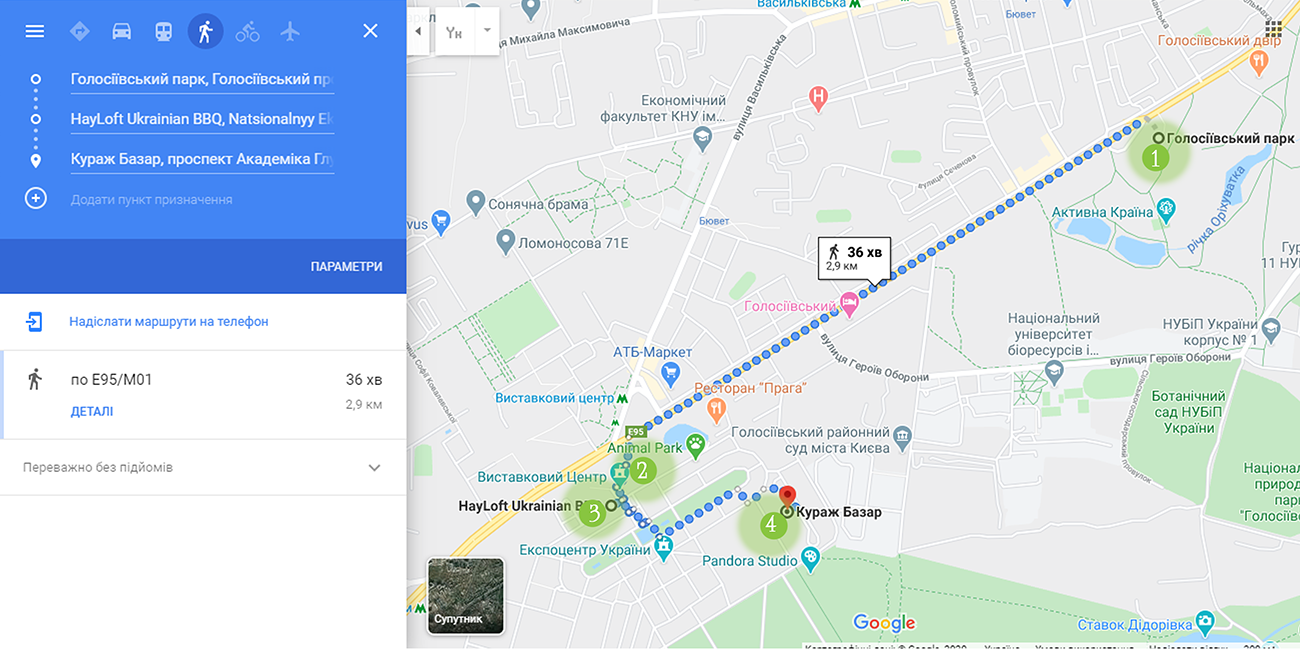Choose the flight travel mode
Viewport: 1300px width, 653px height.
point(290,31)
